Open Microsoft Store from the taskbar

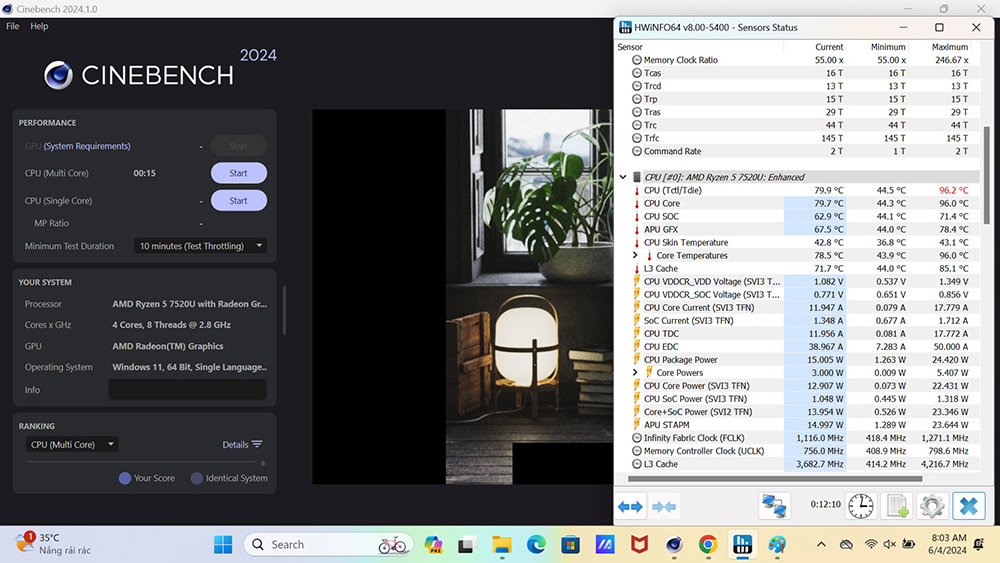[570, 545]
